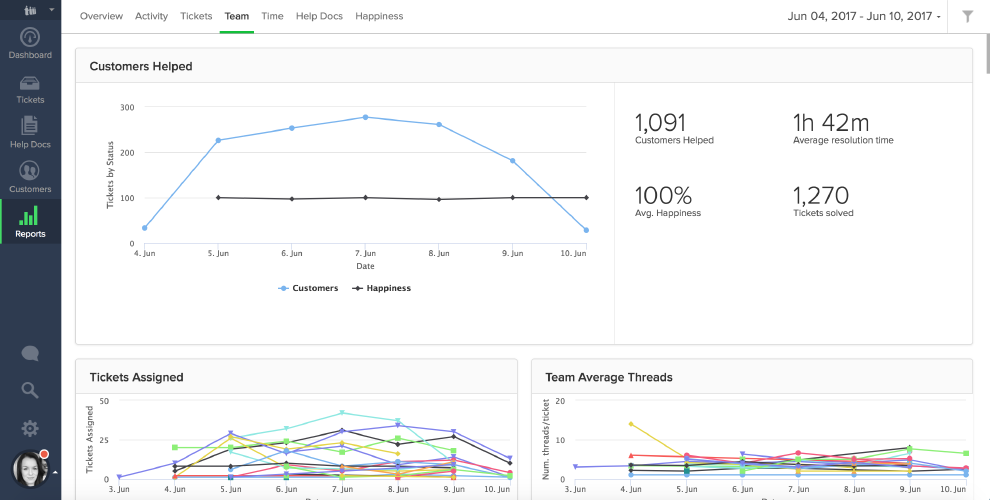
Task: Open the Activity report tab
Action: click(x=151, y=16)
